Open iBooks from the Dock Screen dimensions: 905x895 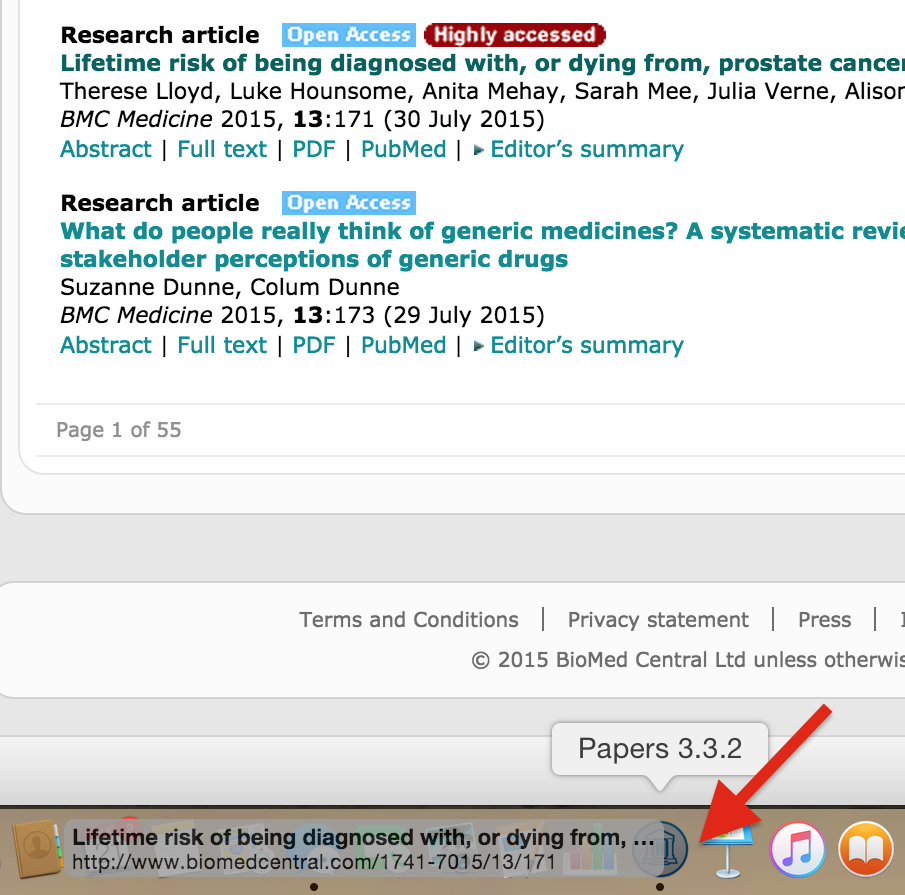pyautogui.click(x=866, y=849)
